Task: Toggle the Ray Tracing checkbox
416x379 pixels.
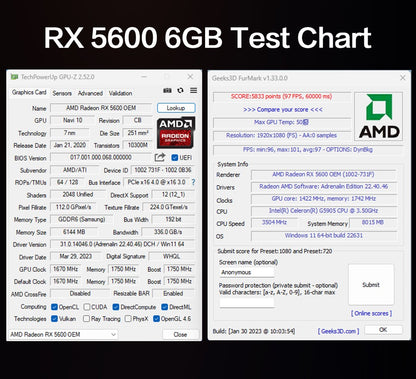Action: tap(86, 319)
